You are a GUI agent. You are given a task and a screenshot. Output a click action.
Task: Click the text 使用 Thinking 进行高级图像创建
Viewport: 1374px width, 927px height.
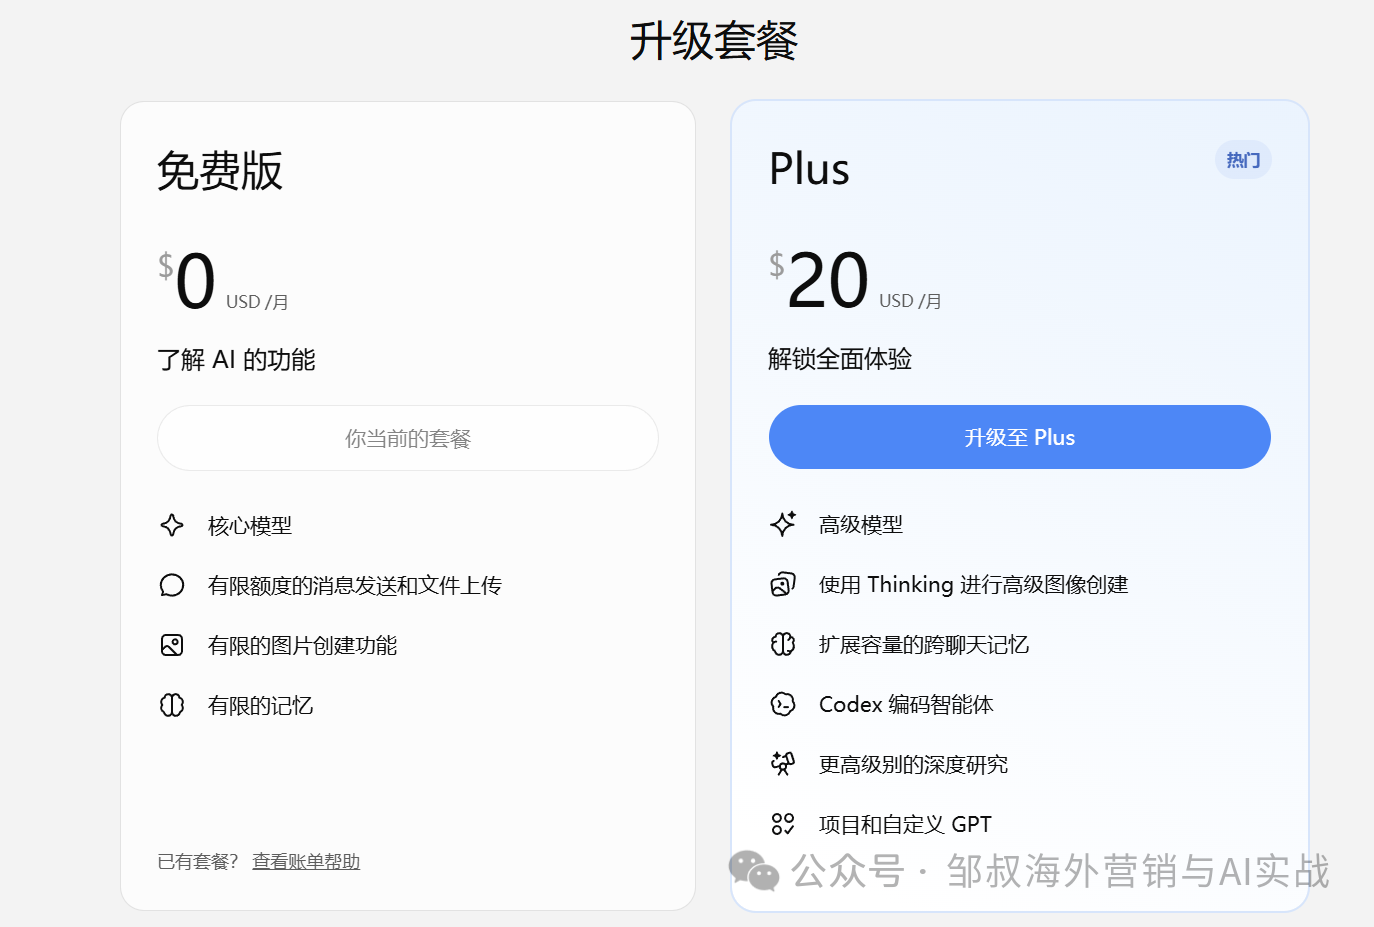pos(974,584)
